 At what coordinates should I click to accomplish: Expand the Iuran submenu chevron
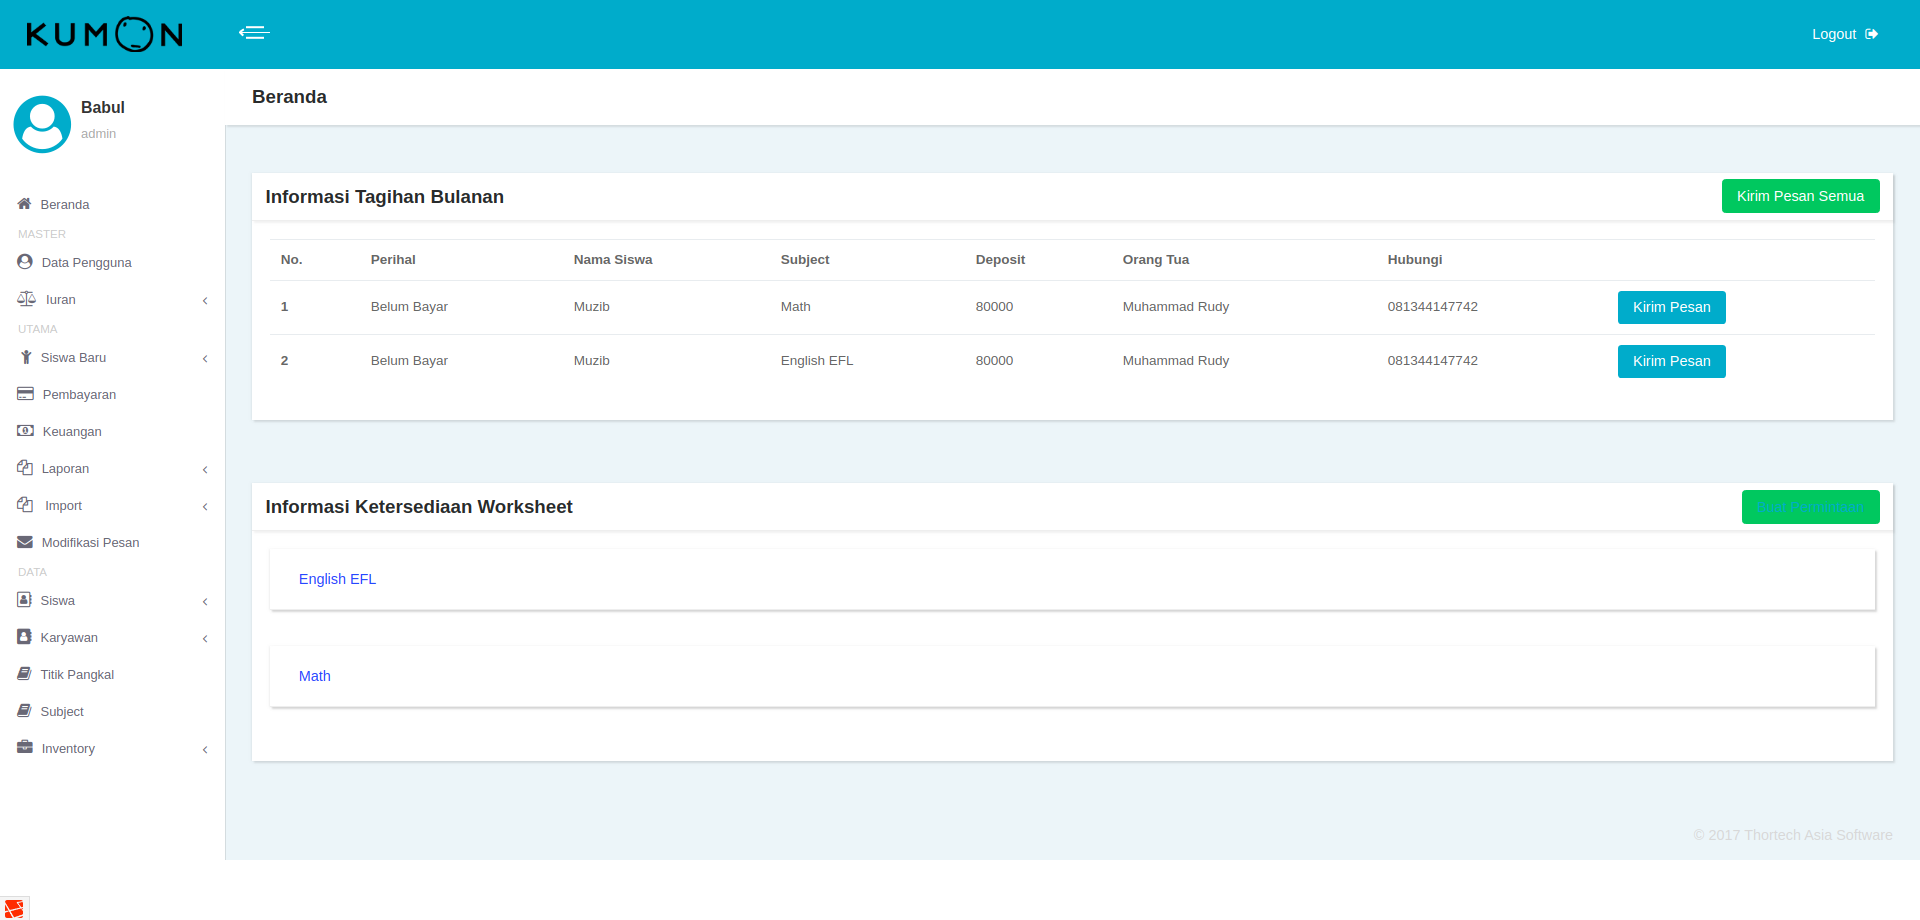tap(205, 300)
